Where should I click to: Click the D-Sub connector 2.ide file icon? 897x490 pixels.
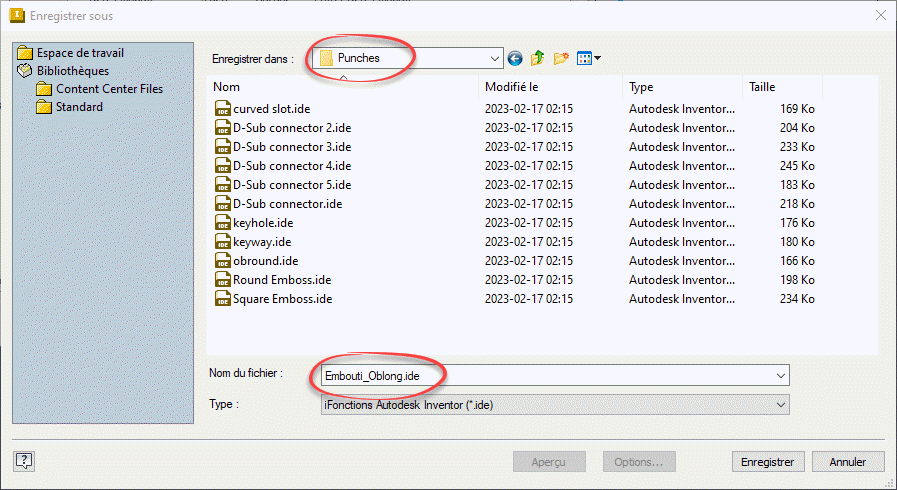pyautogui.click(x=223, y=128)
